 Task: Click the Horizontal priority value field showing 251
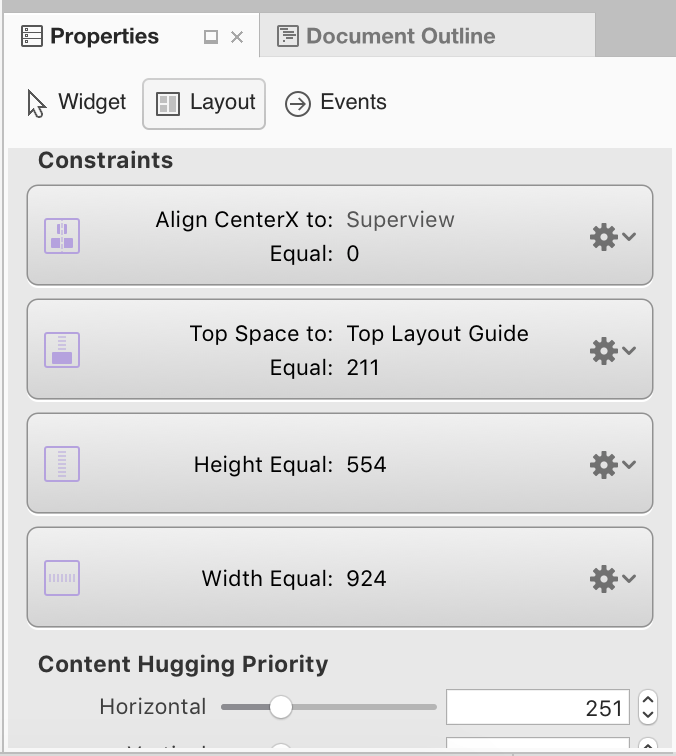click(x=538, y=707)
